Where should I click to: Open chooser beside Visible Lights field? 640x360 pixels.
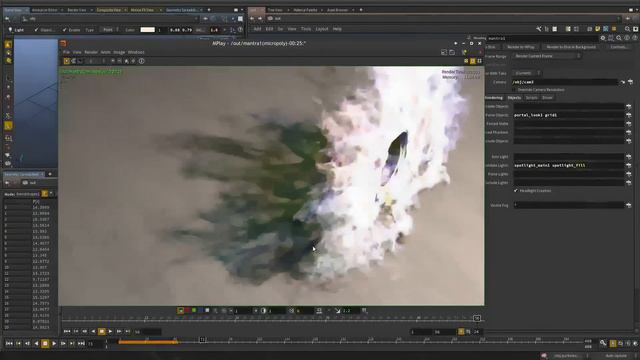coord(629,165)
